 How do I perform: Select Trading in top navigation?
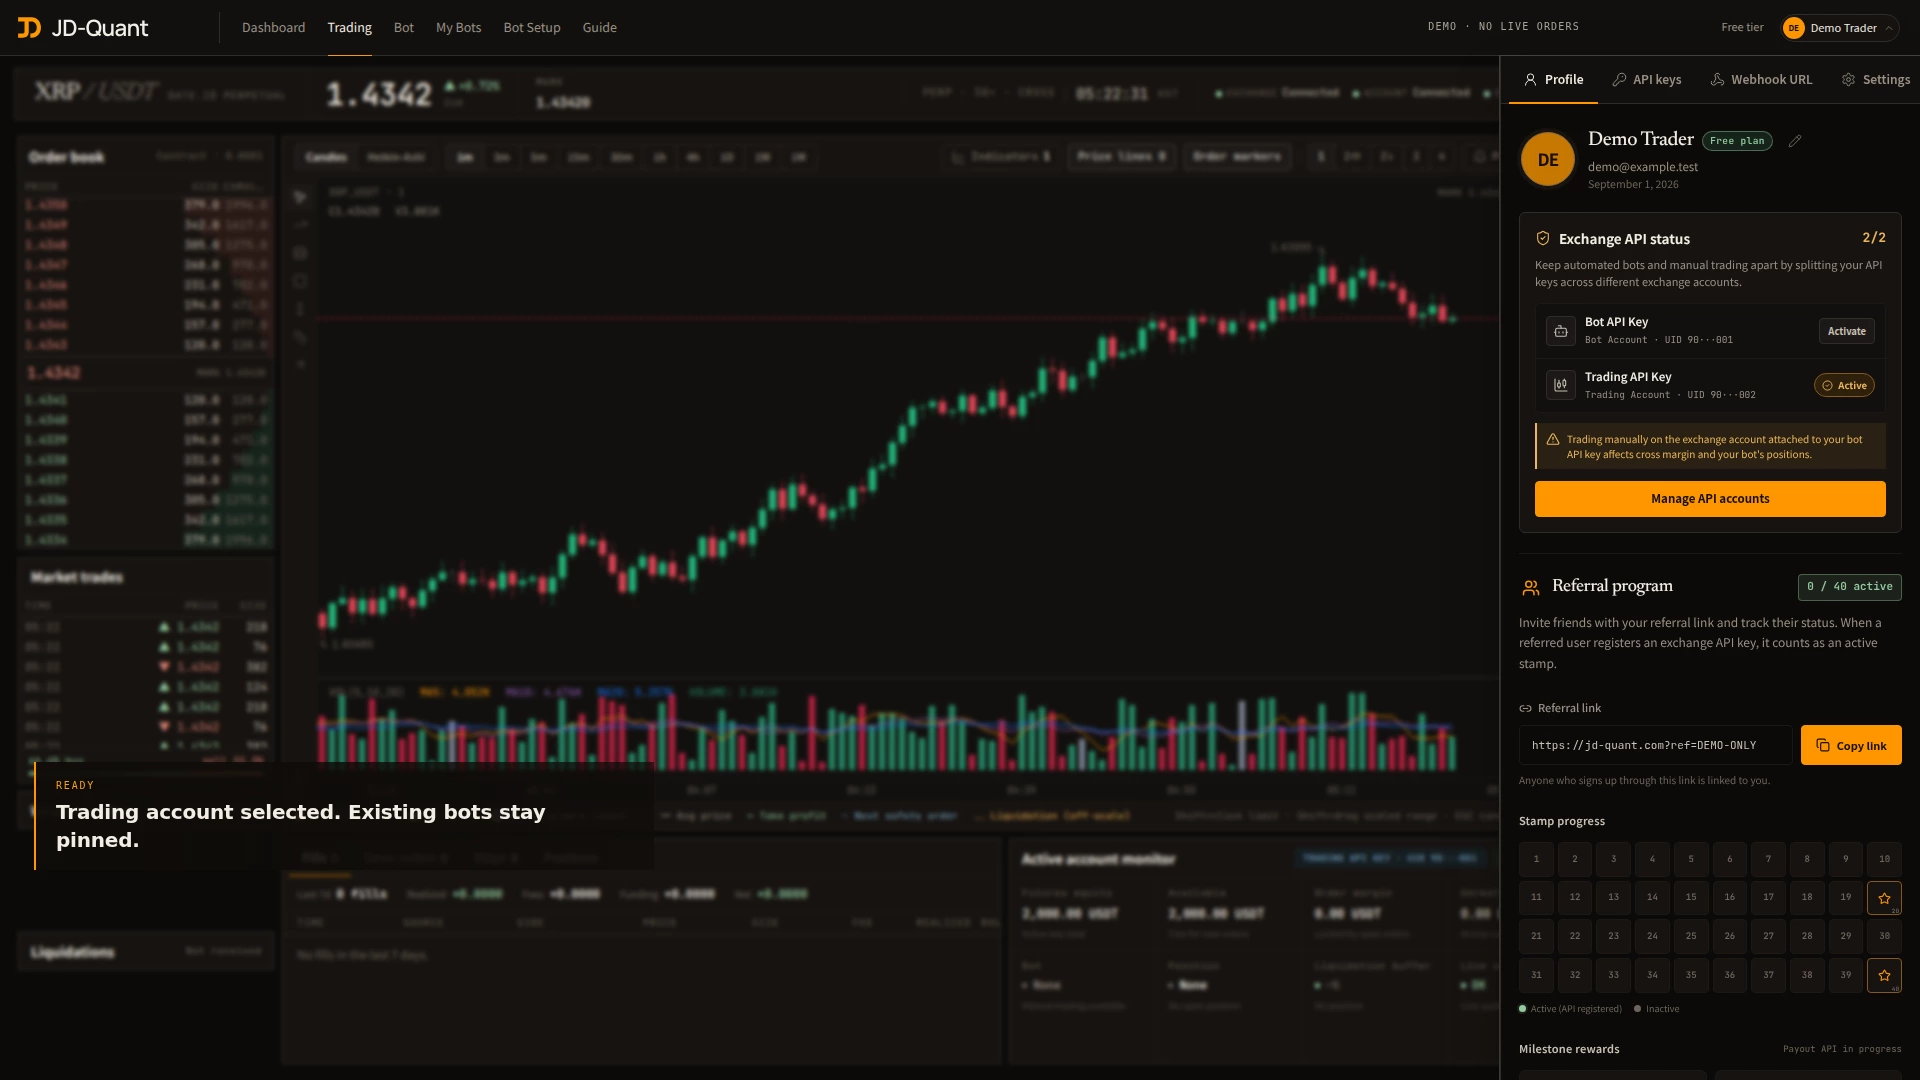point(350,28)
